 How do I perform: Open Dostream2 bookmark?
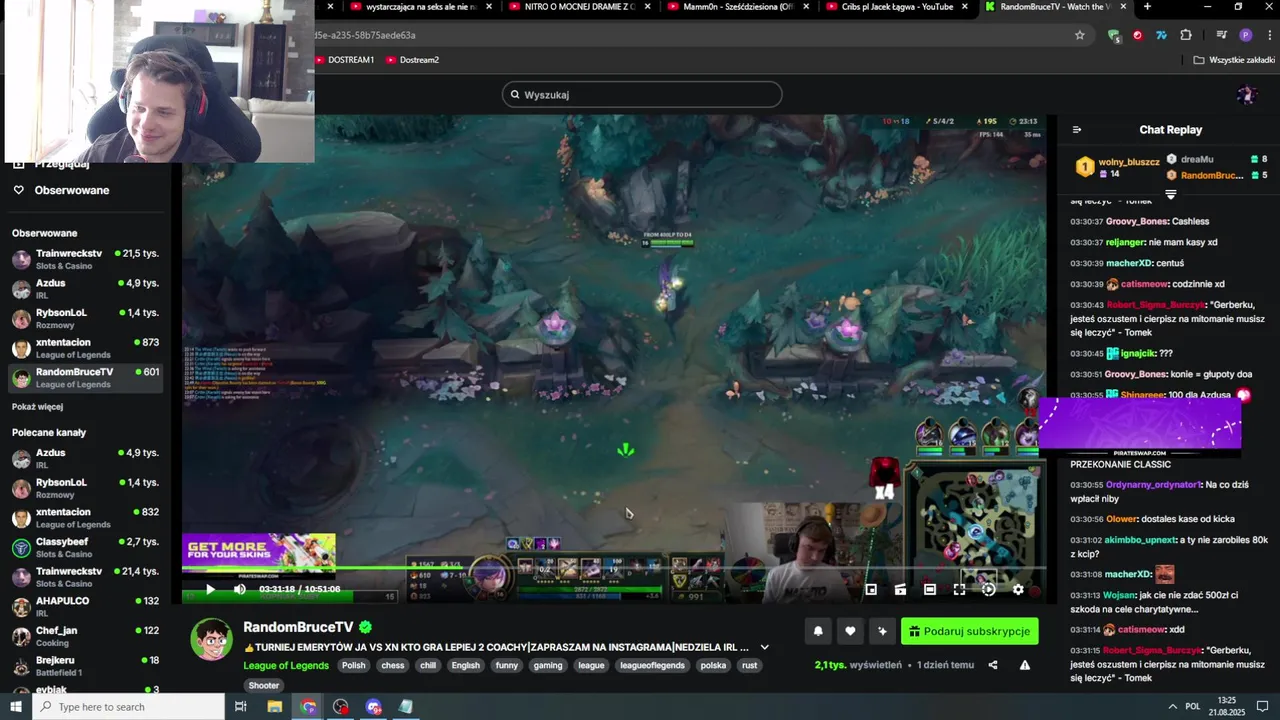[x=413, y=60]
